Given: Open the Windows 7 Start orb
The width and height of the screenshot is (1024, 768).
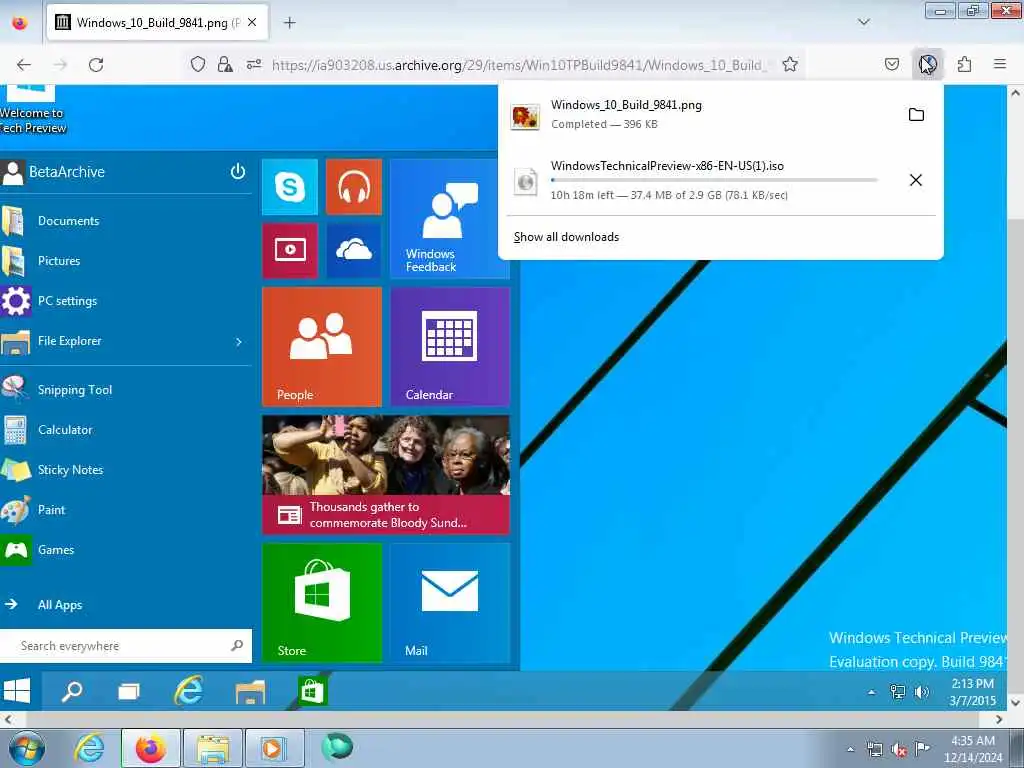Looking at the screenshot, I should pos(26,748).
